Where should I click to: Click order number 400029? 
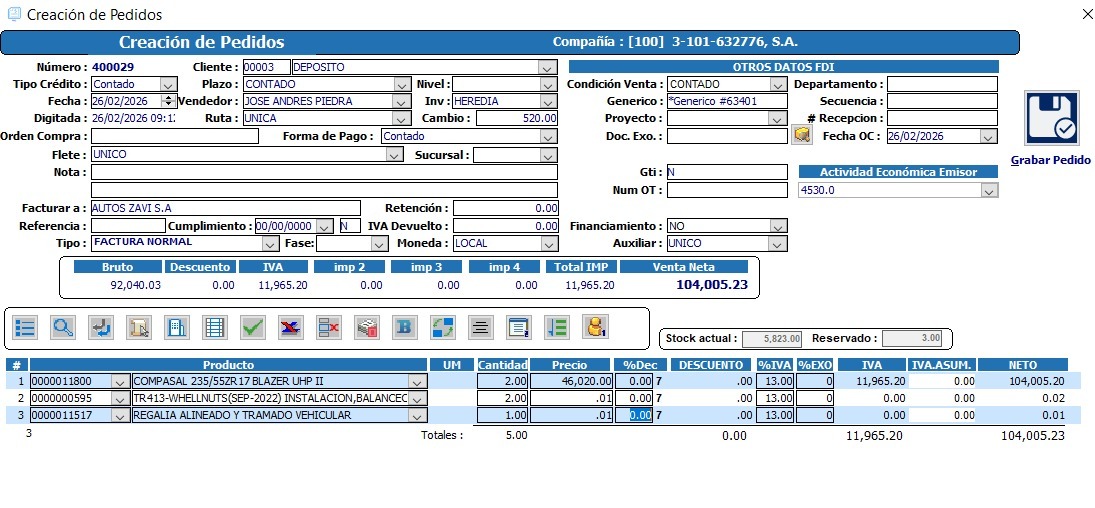[x=113, y=67]
